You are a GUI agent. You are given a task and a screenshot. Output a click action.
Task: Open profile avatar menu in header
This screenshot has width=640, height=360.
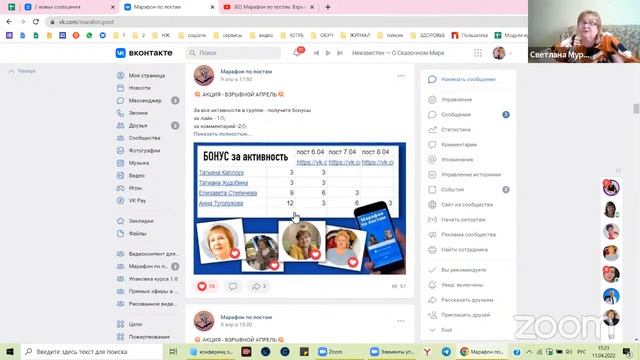coord(502,53)
